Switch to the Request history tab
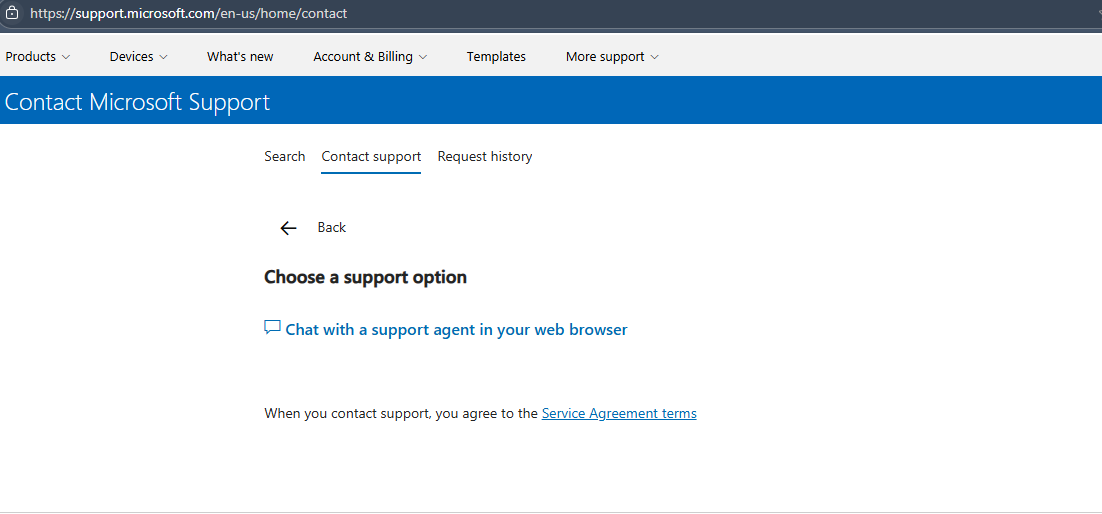This screenshot has width=1102, height=514. click(485, 156)
